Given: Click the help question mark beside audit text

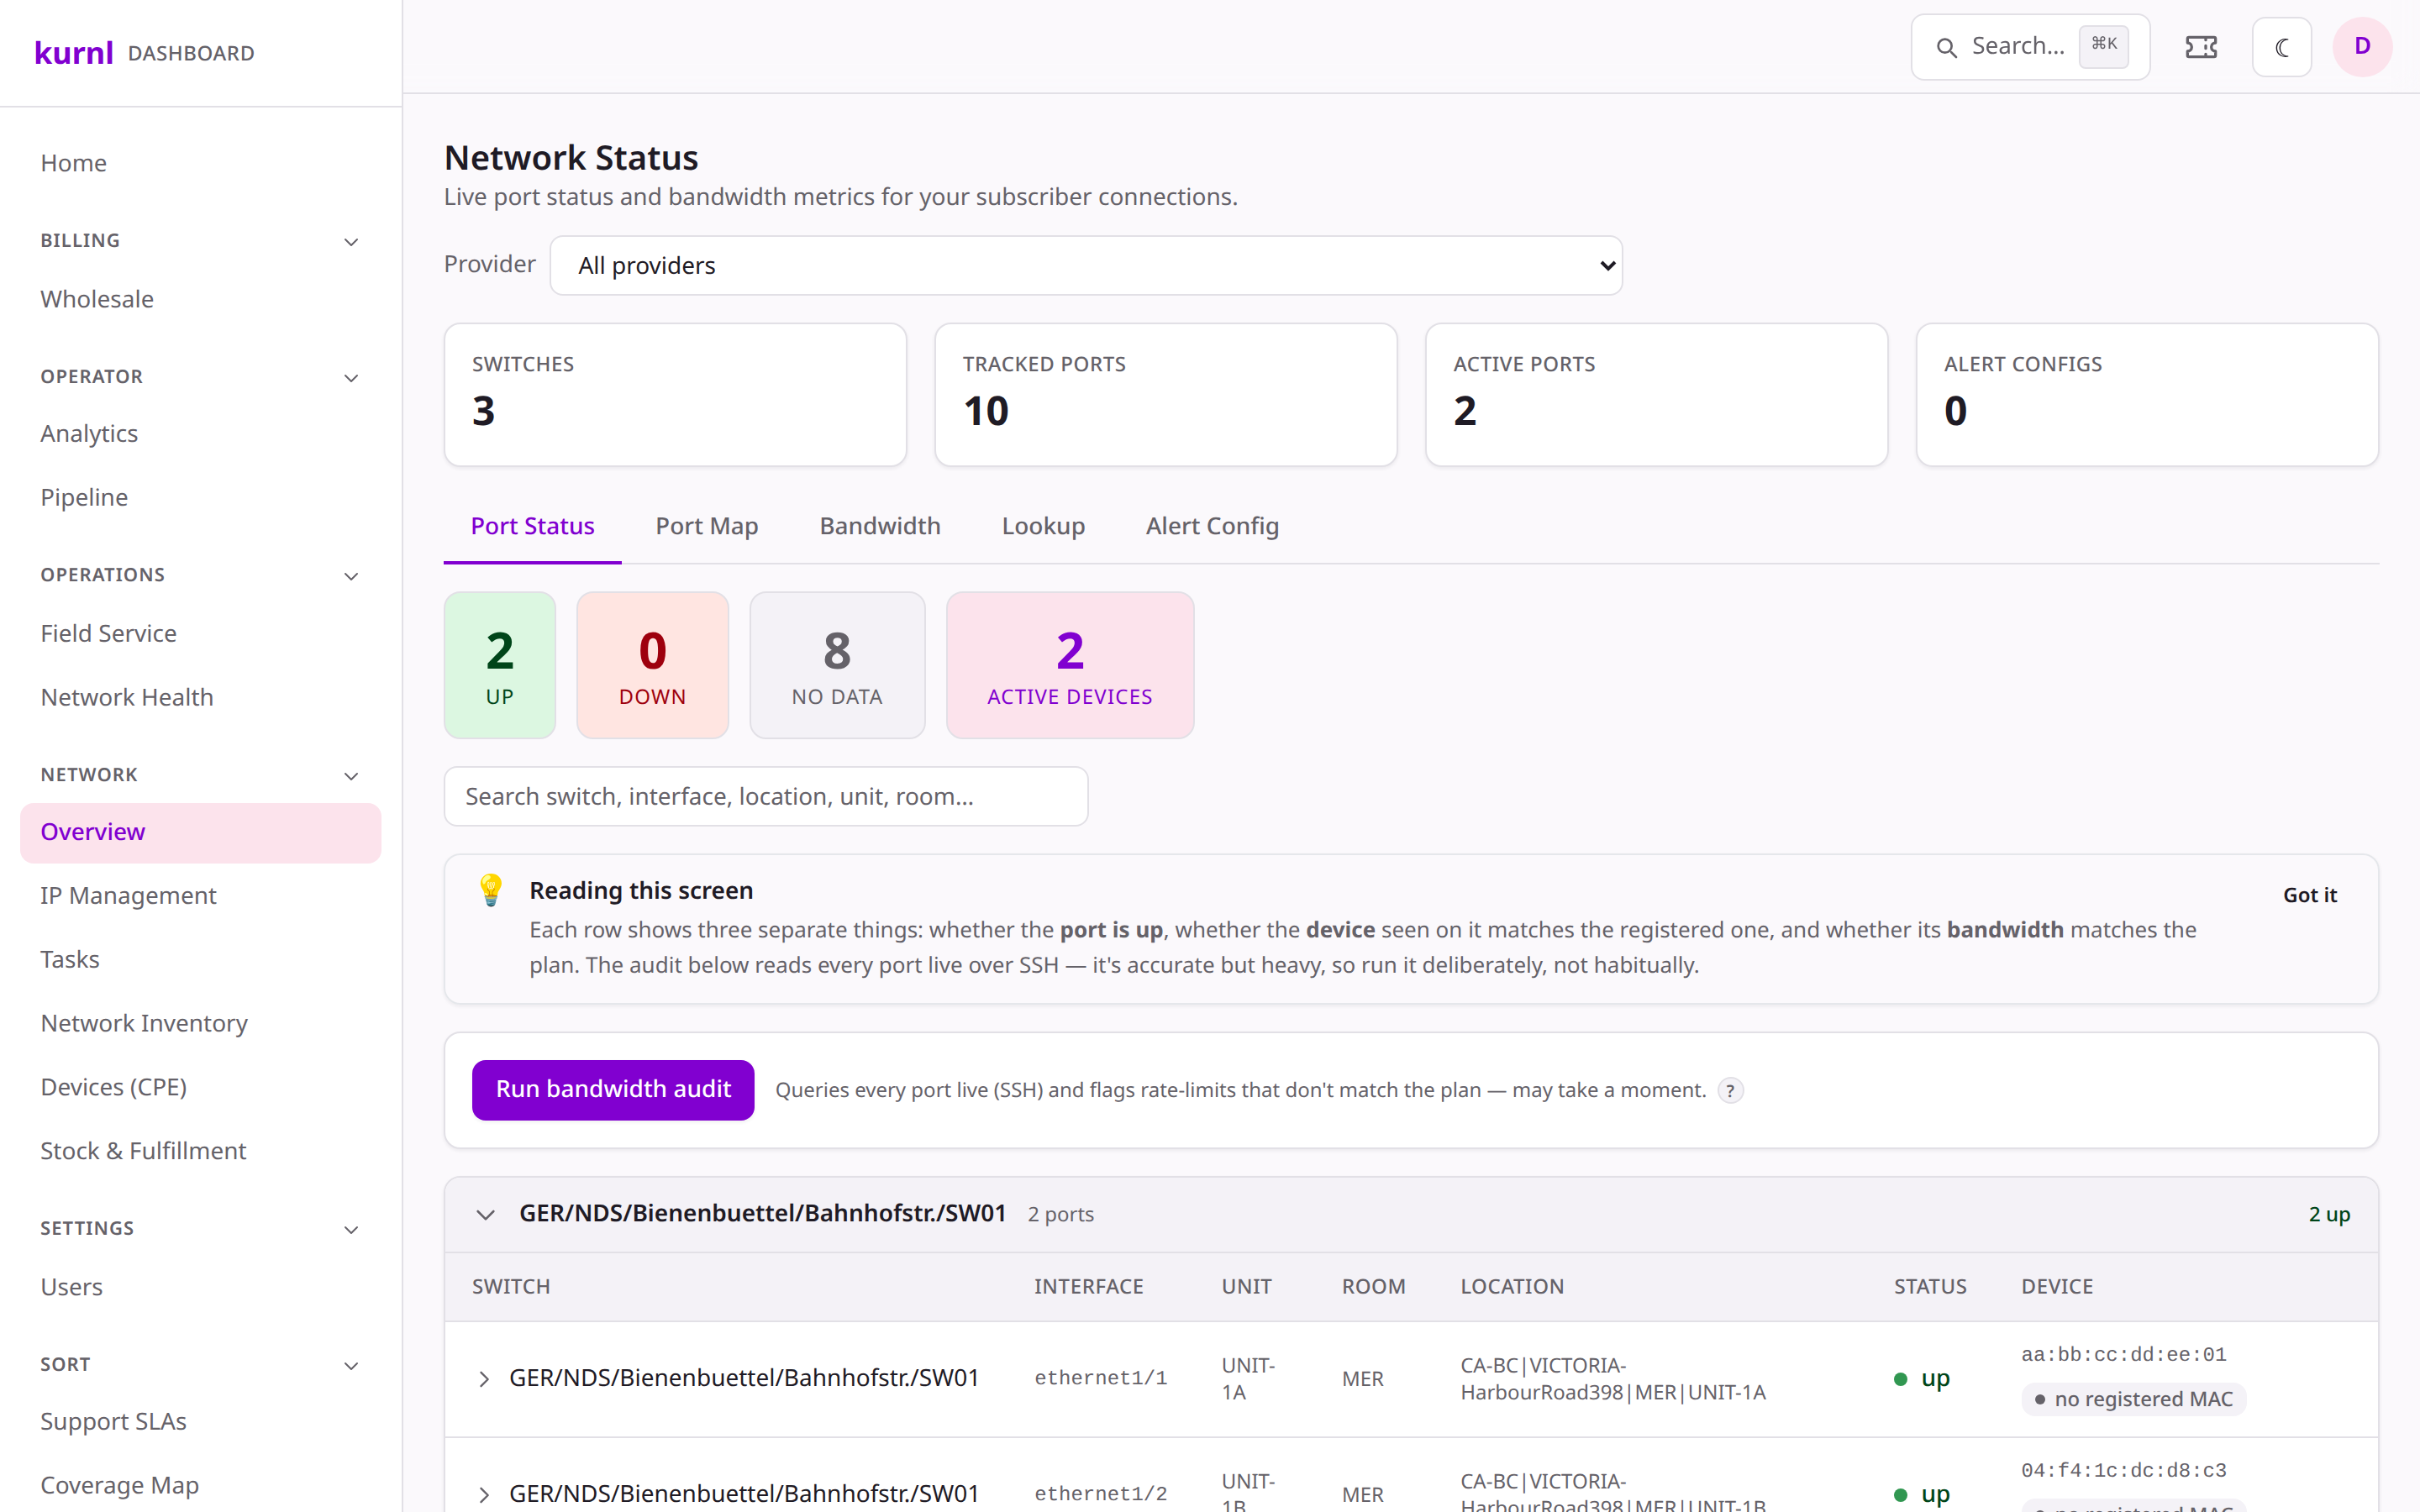Looking at the screenshot, I should tap(1730, 1090).
